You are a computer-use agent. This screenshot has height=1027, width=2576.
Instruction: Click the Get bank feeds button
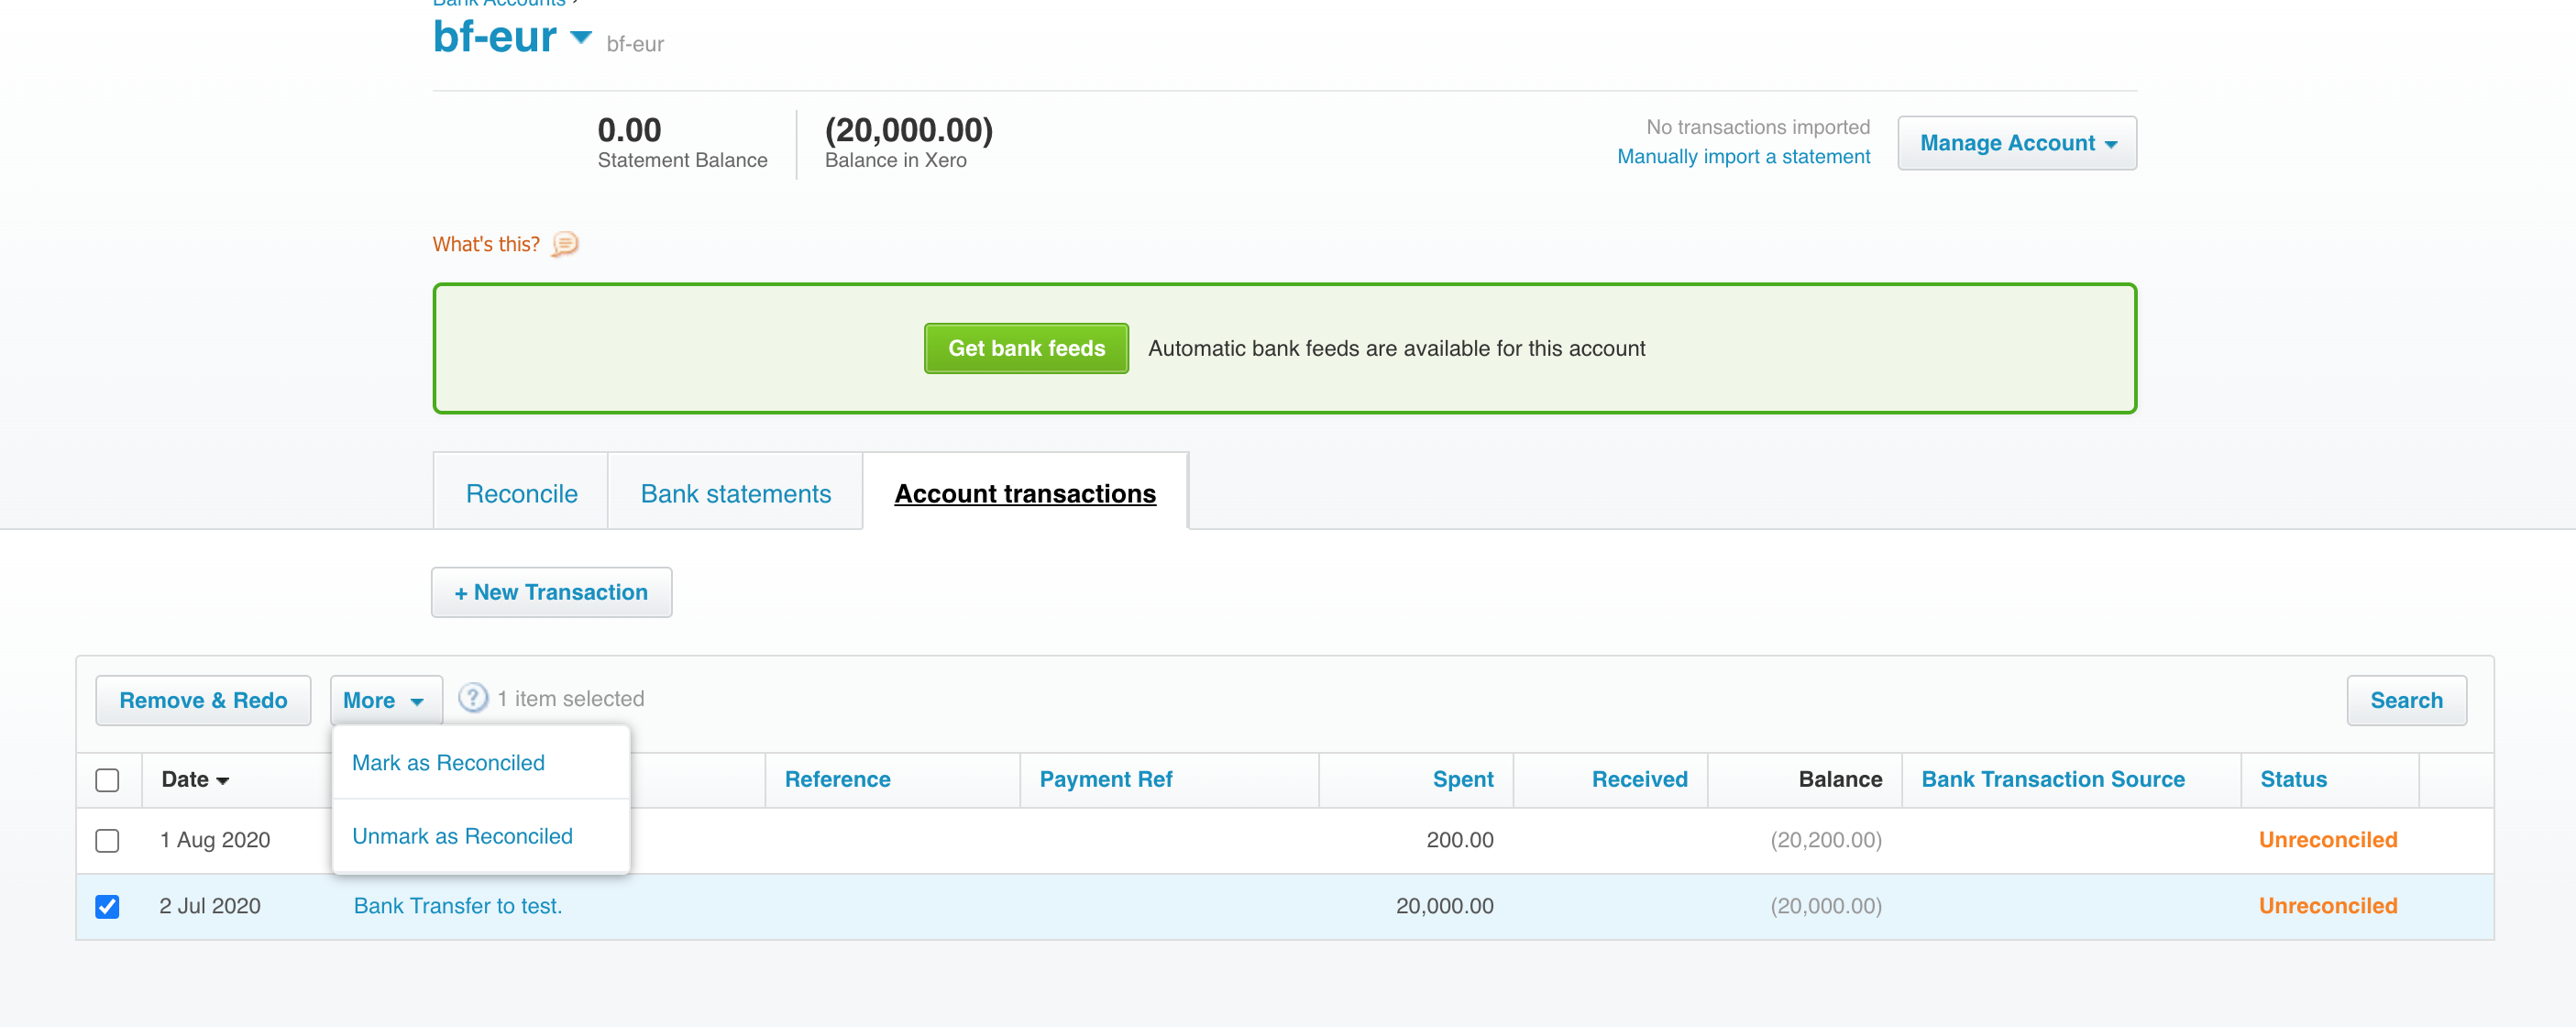pyautogui.click(x=1026, y=348)
